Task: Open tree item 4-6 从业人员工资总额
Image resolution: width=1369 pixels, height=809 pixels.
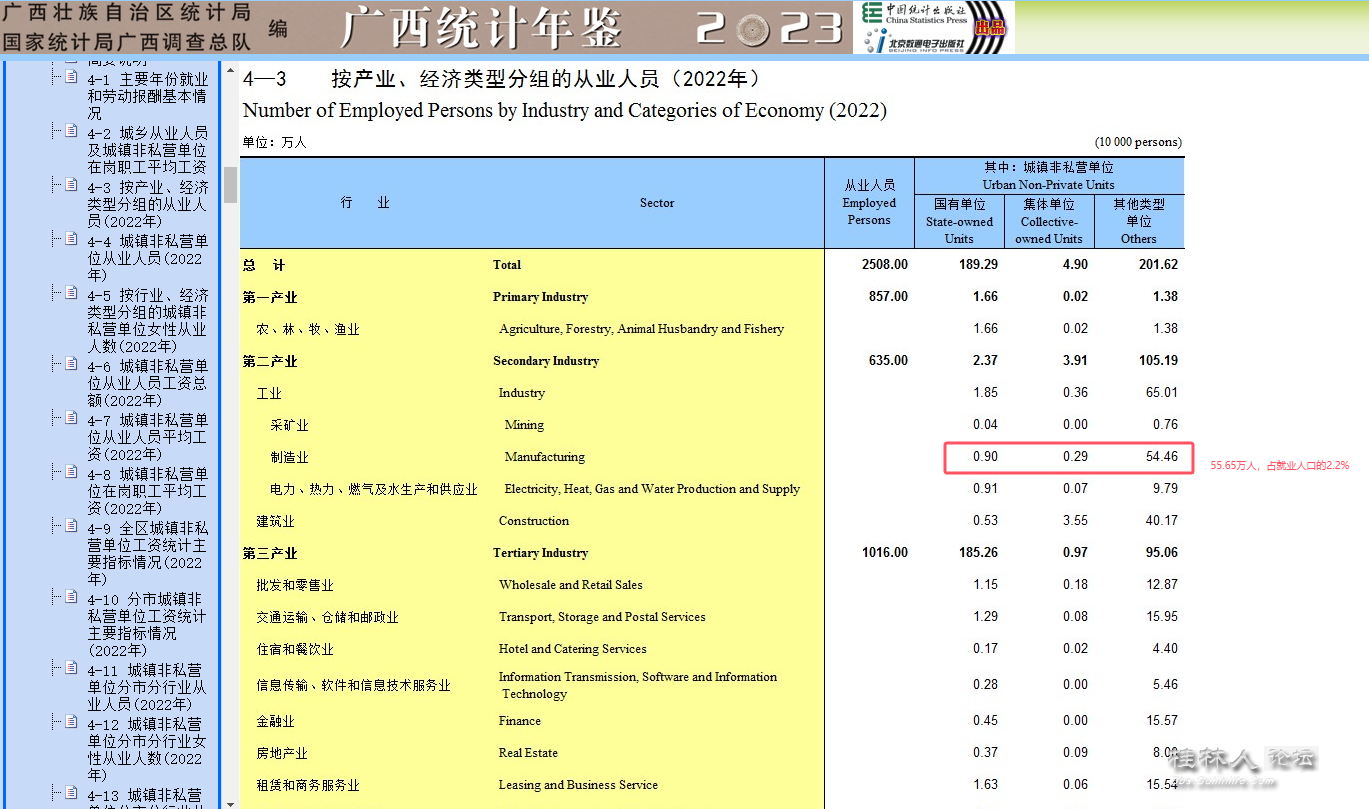Action: point(147,383)
